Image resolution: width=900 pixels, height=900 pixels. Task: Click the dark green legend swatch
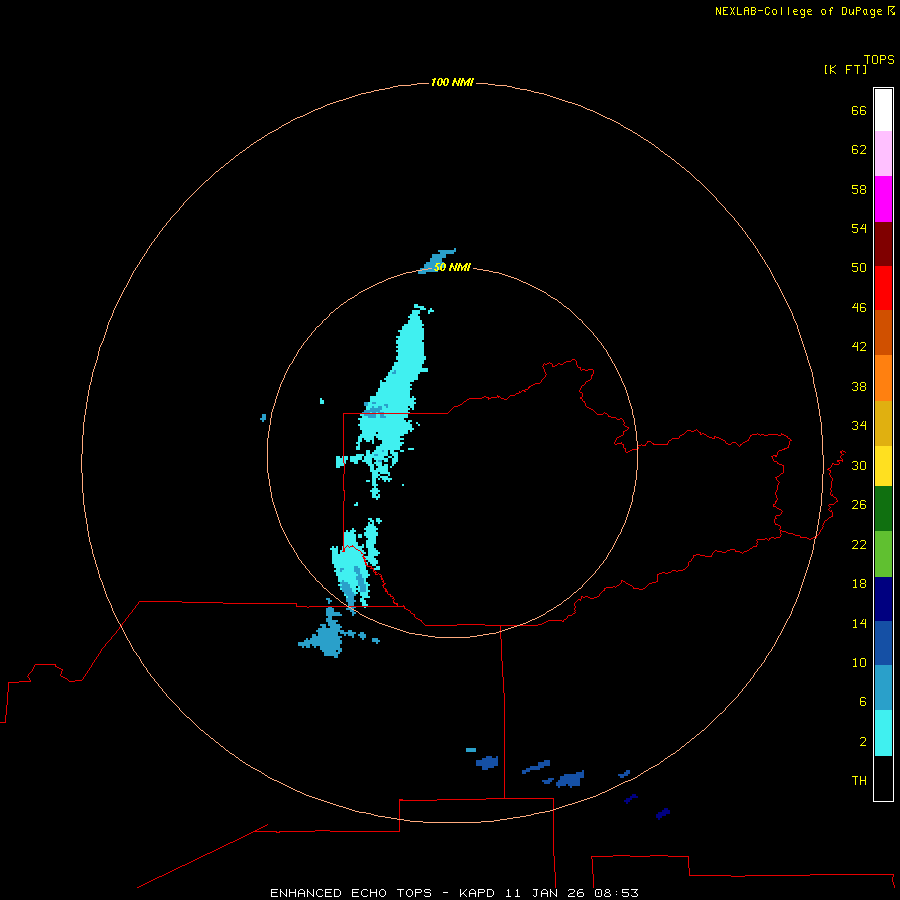tap(883, 509)
